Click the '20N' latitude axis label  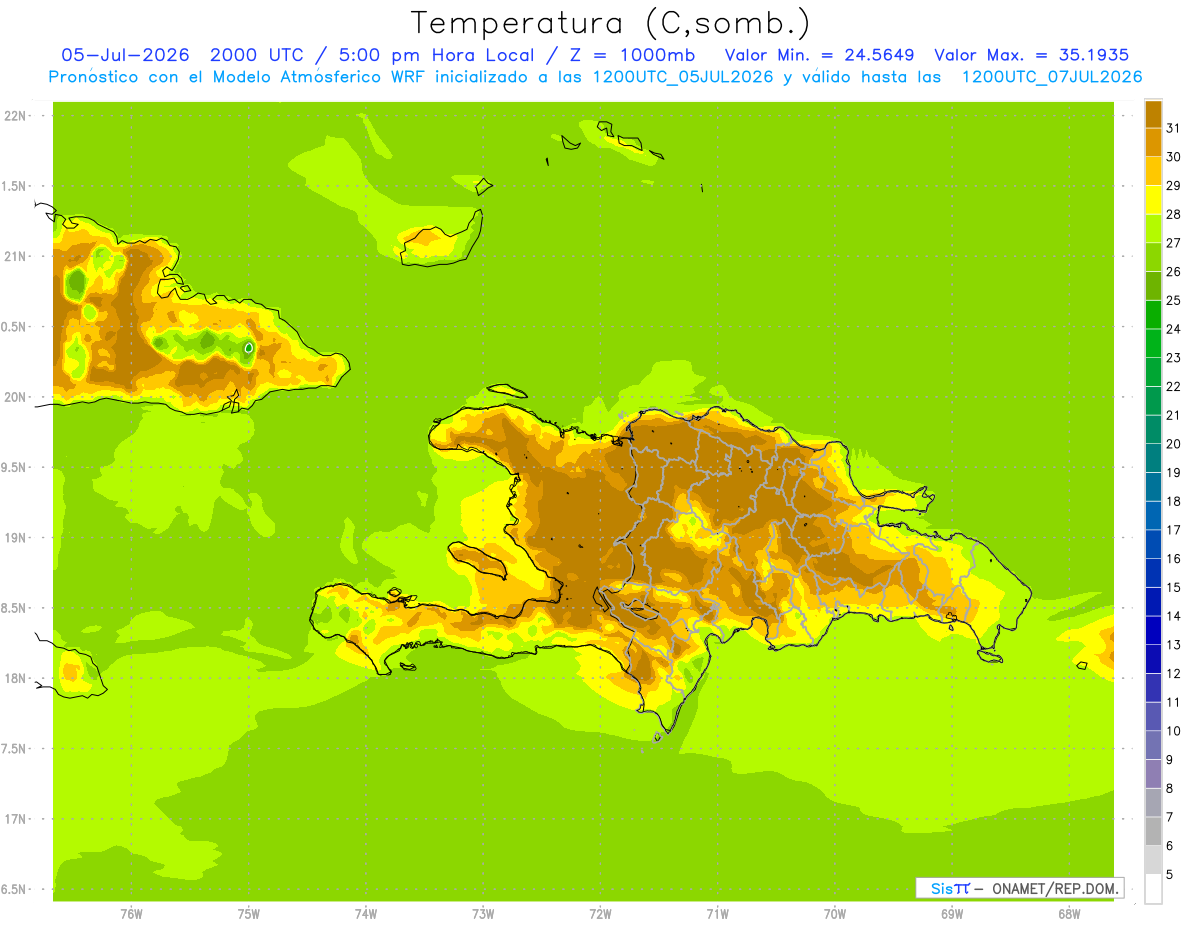pyautogui.click(x=14, y=397)
